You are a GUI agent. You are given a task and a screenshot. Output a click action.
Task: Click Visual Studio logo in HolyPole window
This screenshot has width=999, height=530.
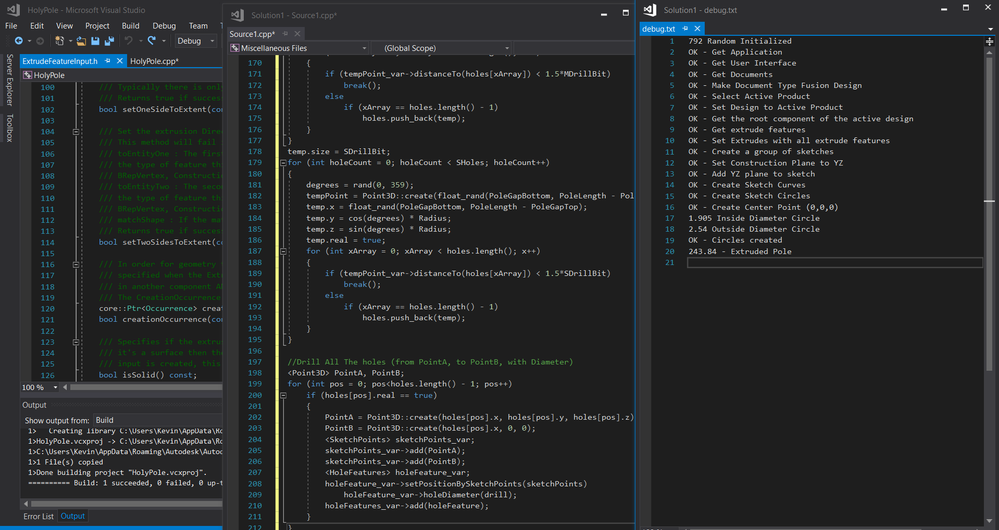(13, 10)
